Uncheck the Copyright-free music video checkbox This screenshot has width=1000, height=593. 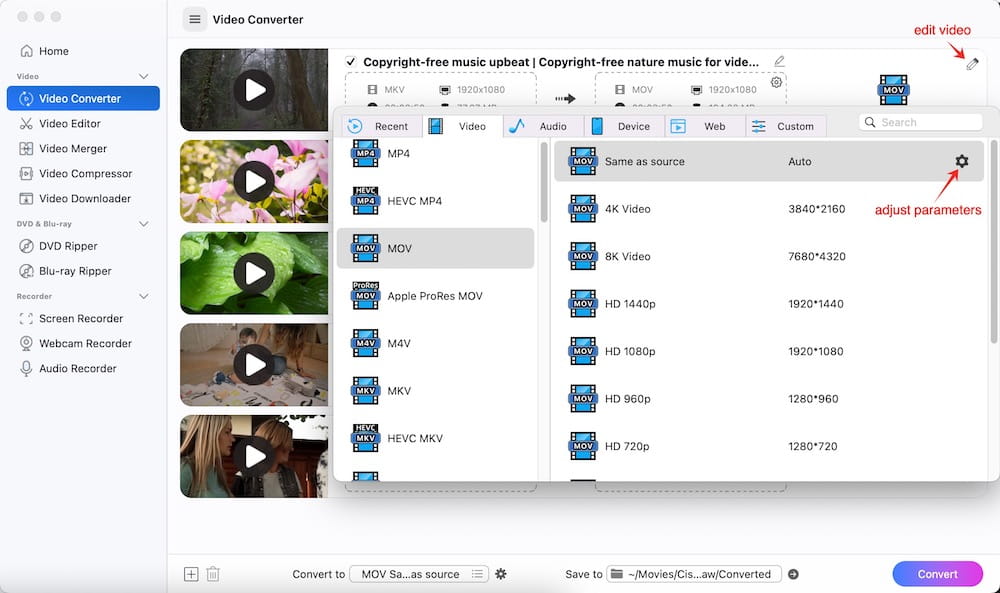350,62
